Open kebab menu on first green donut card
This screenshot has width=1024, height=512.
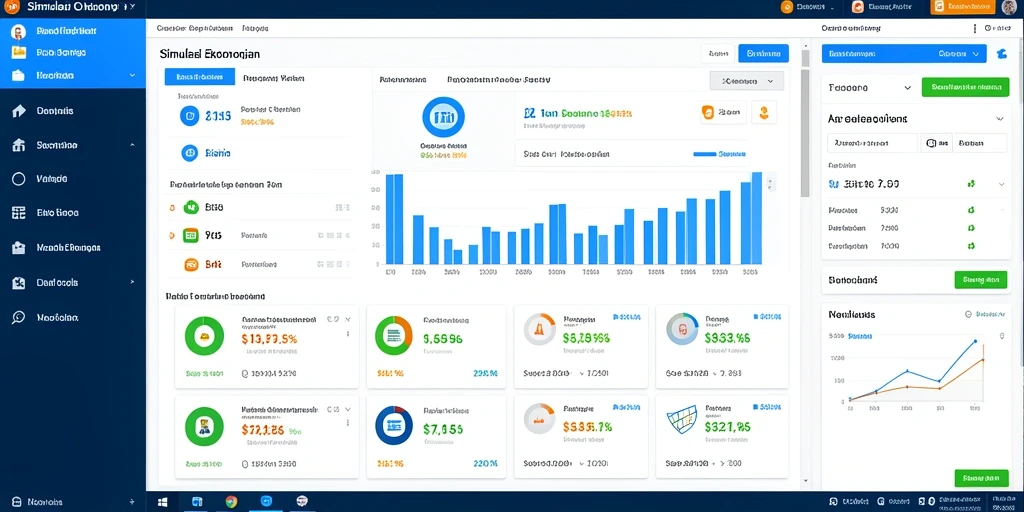point(348,332)
